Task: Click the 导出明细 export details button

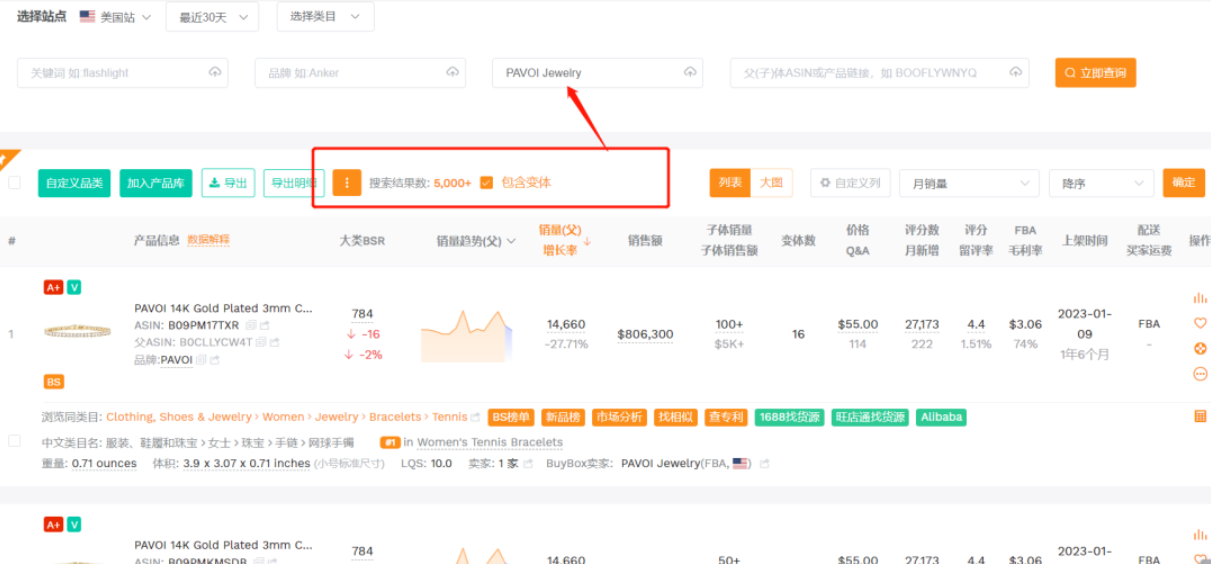Action: (294, 183)
